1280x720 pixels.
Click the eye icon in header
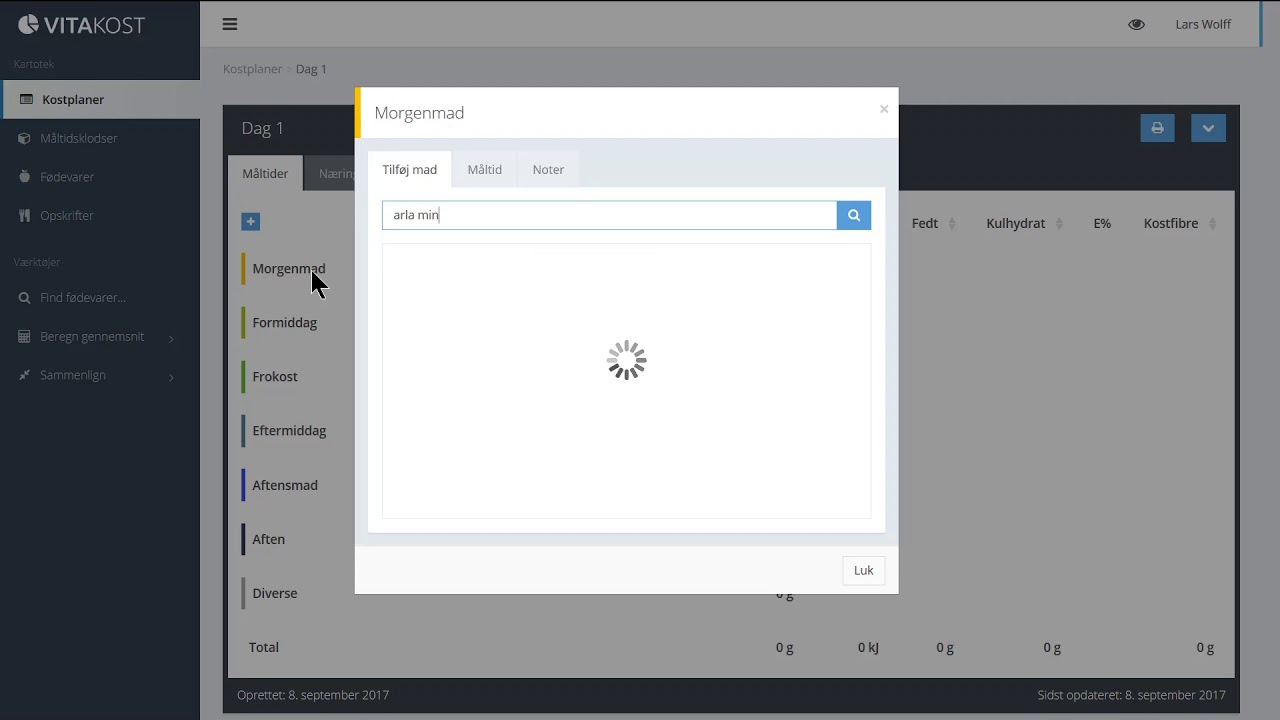1136,24
